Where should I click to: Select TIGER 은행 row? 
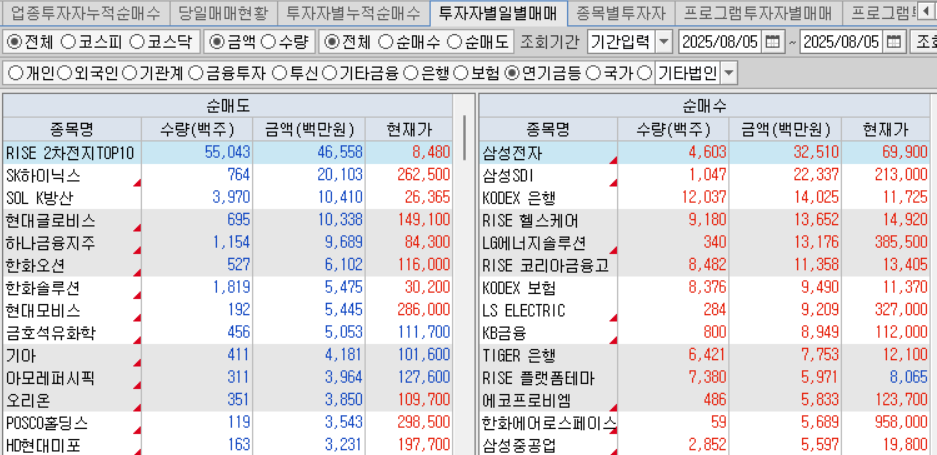coord(705,356)
